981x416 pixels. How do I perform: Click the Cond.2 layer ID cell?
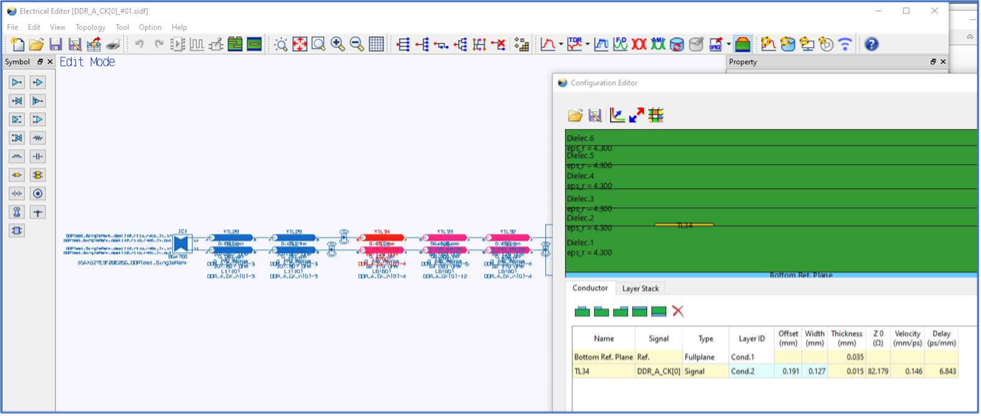pyautogui.click(x=751, y=371)
